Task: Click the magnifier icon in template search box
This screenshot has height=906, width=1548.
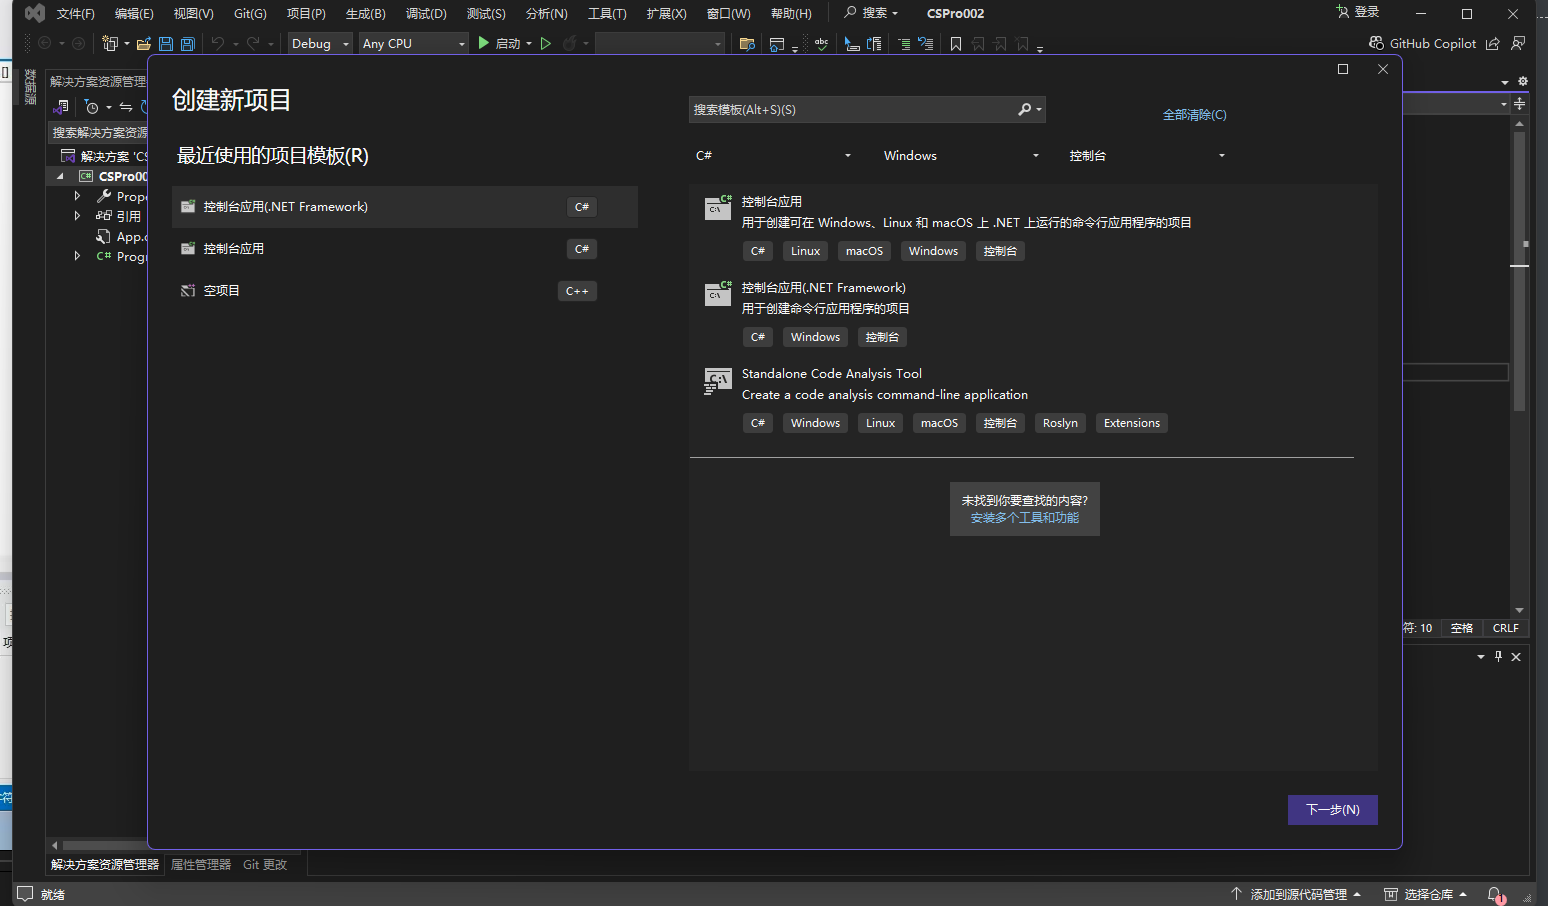Action: (x=1025, y=110)
